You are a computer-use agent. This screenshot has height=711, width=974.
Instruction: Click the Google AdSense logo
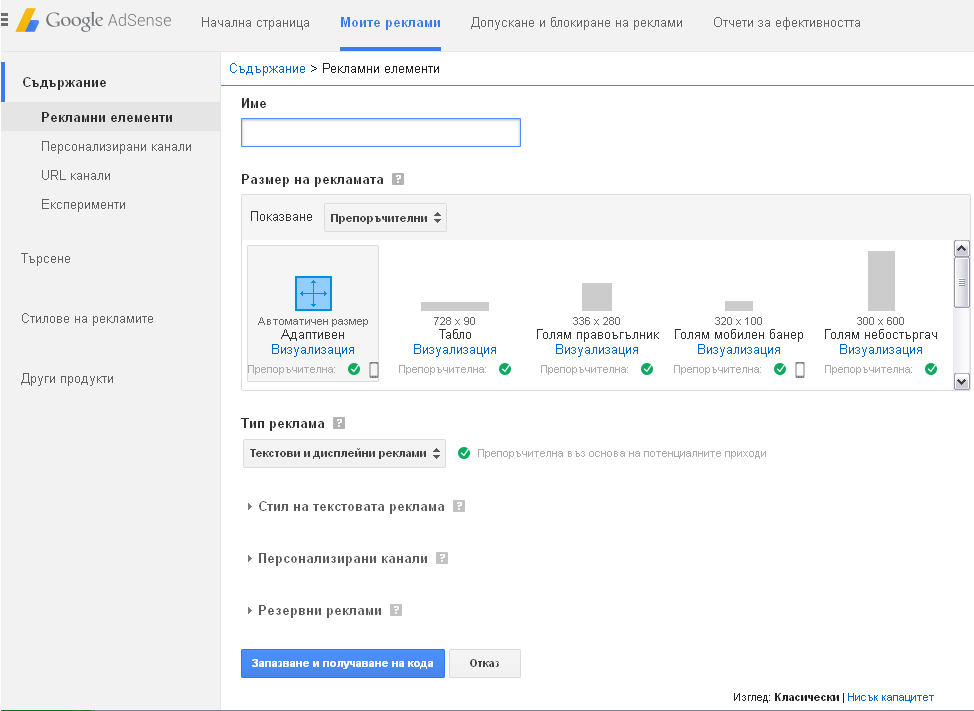click(x=94, y=21)
